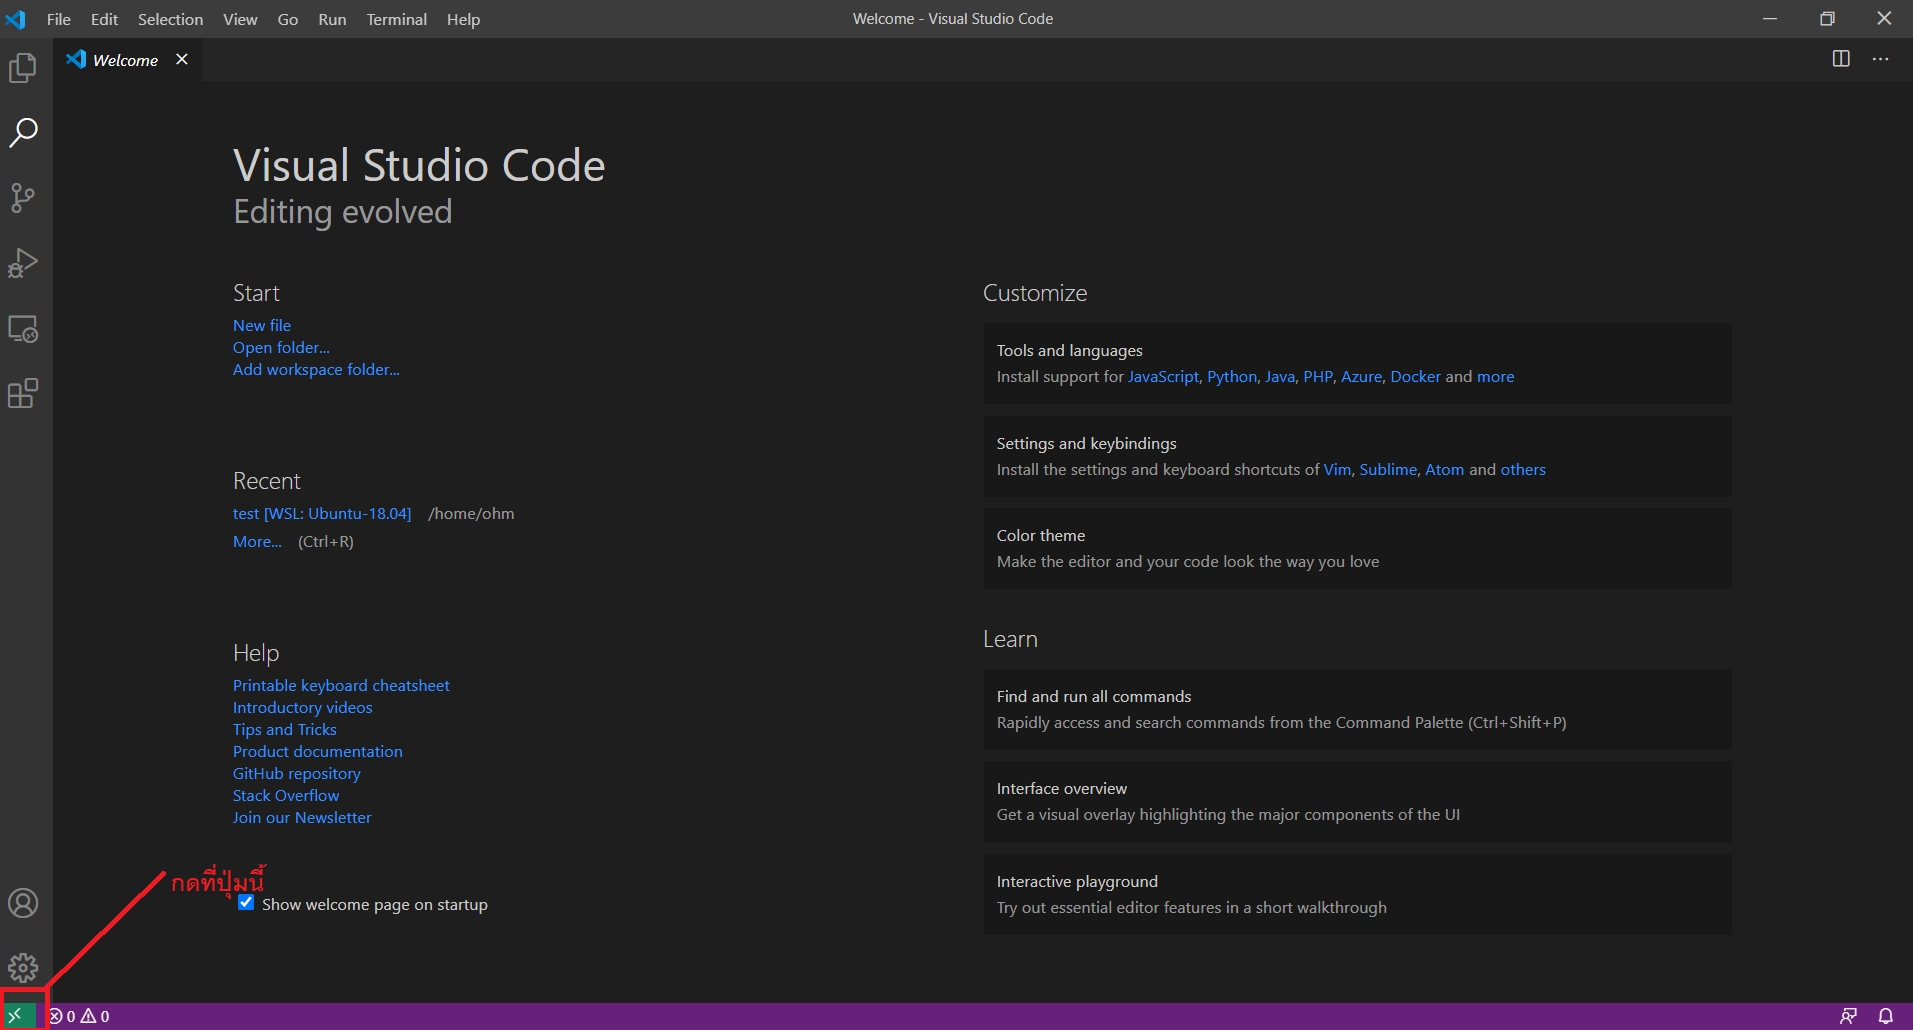This screenshot has height=1030, width=1913.
Task: Open the Manage gear icon
Action: [23, 968]
